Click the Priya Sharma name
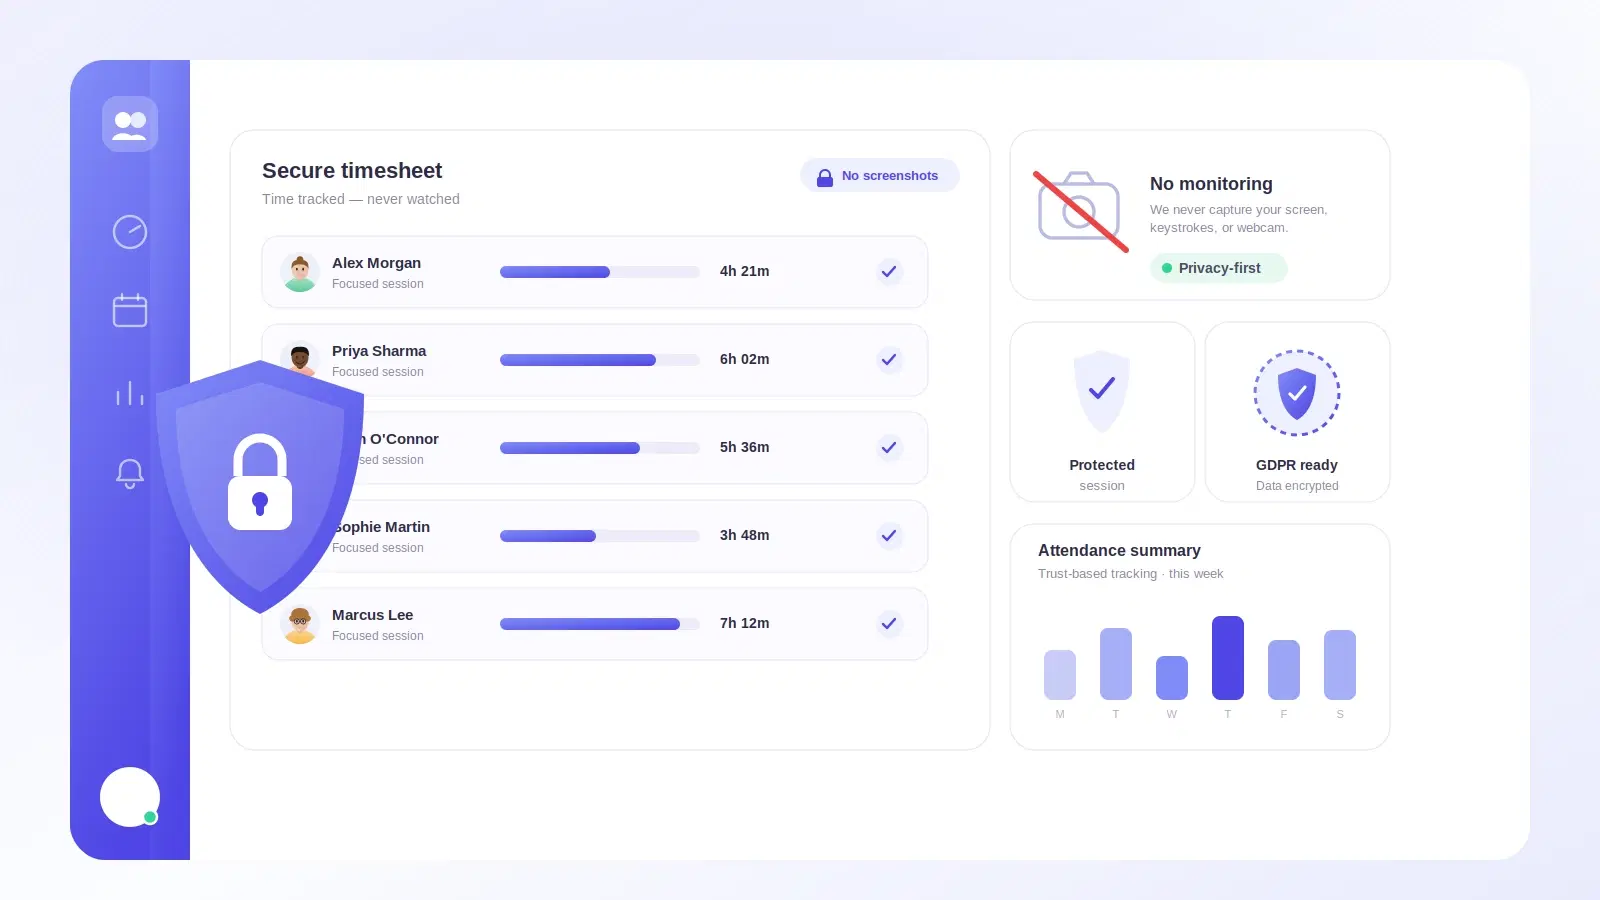Screen dimensions: 1600x900 coord(379,351)
